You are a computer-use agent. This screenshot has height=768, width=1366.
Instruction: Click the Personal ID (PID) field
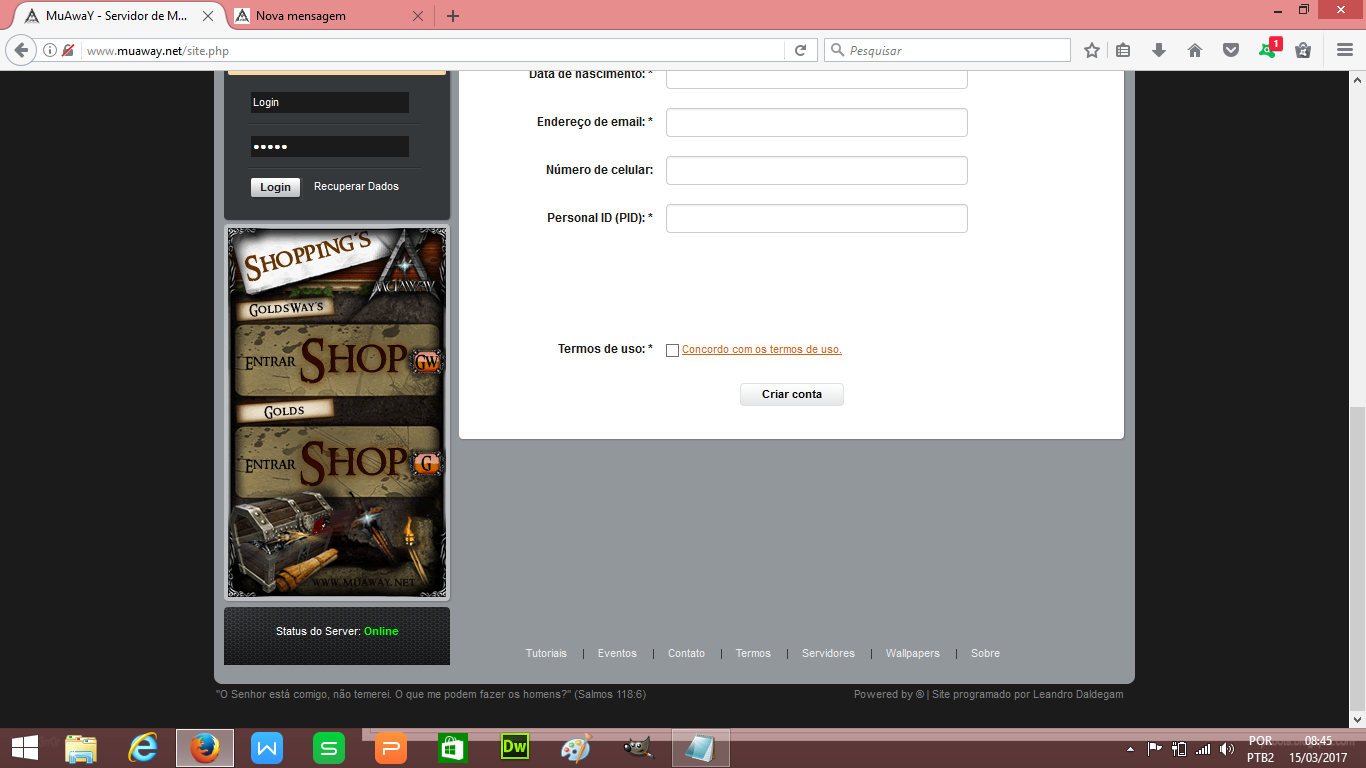816,218
